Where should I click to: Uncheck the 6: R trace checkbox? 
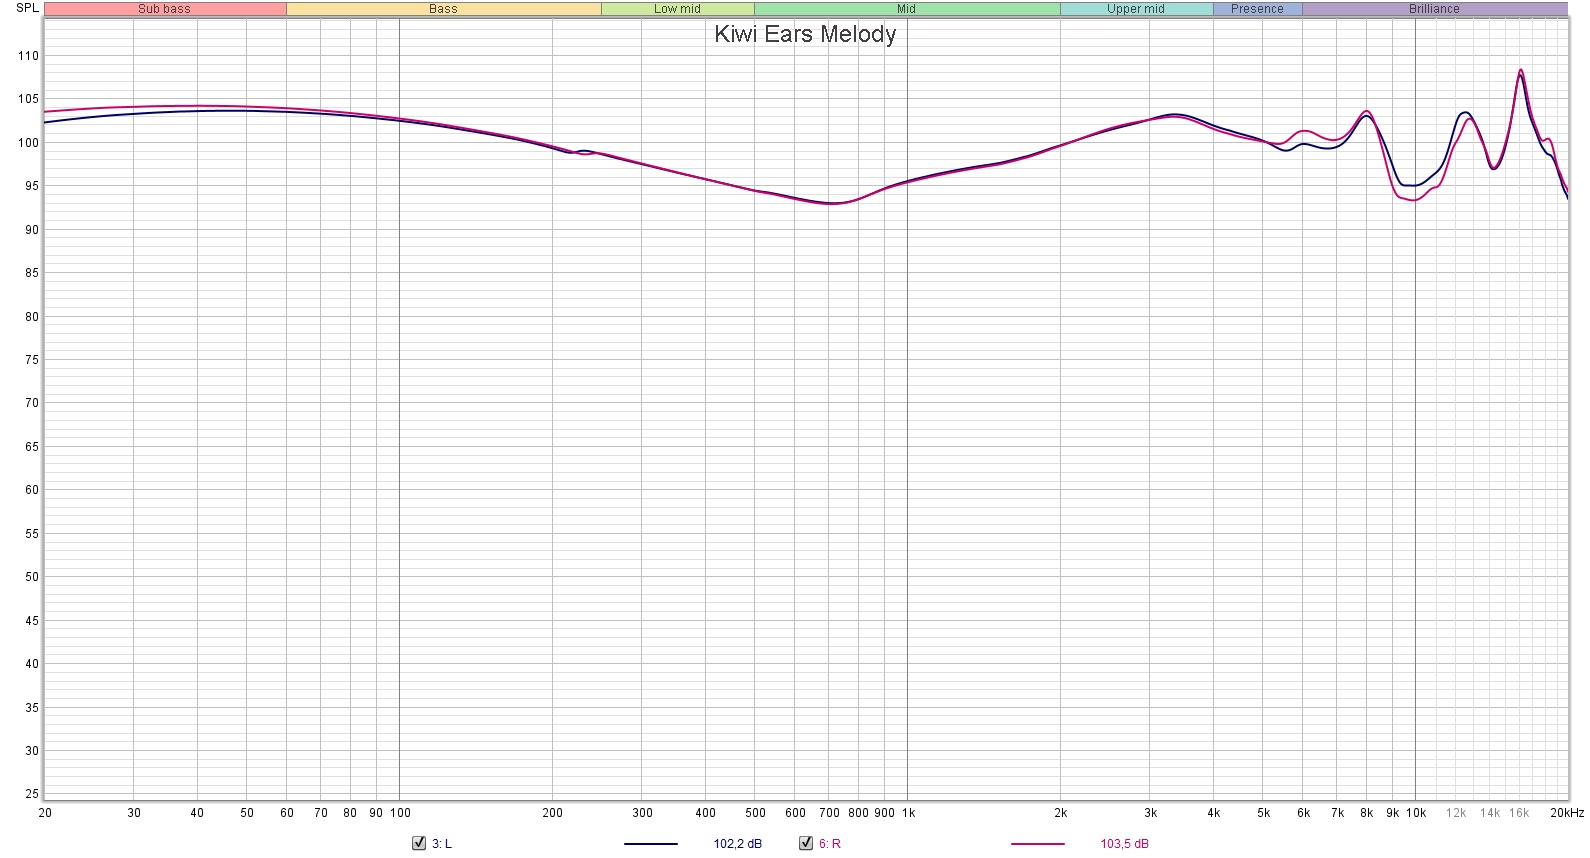[805, 843]
